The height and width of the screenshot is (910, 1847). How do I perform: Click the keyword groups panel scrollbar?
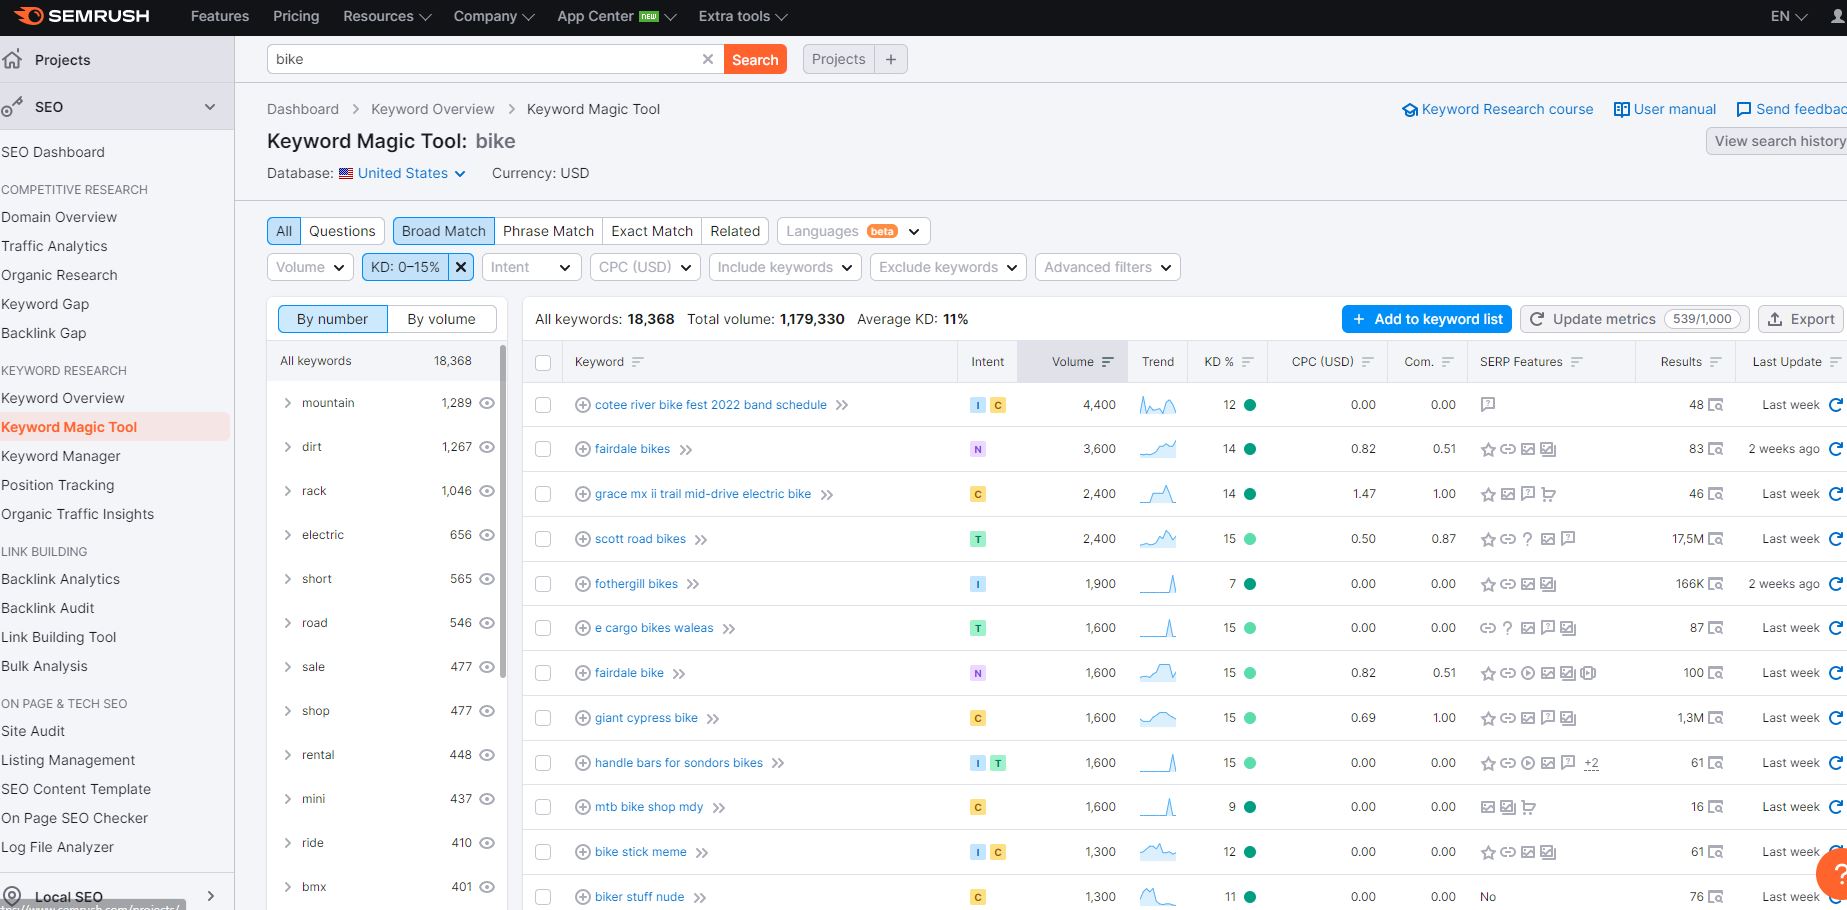pos(502,510)
